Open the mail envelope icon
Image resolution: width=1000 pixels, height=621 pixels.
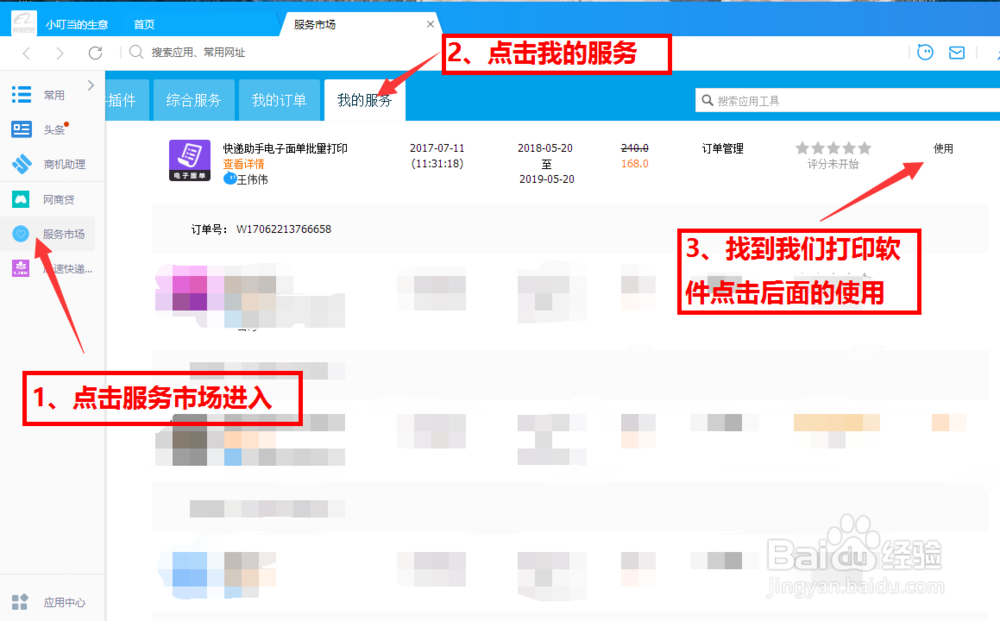coord(958,51)
